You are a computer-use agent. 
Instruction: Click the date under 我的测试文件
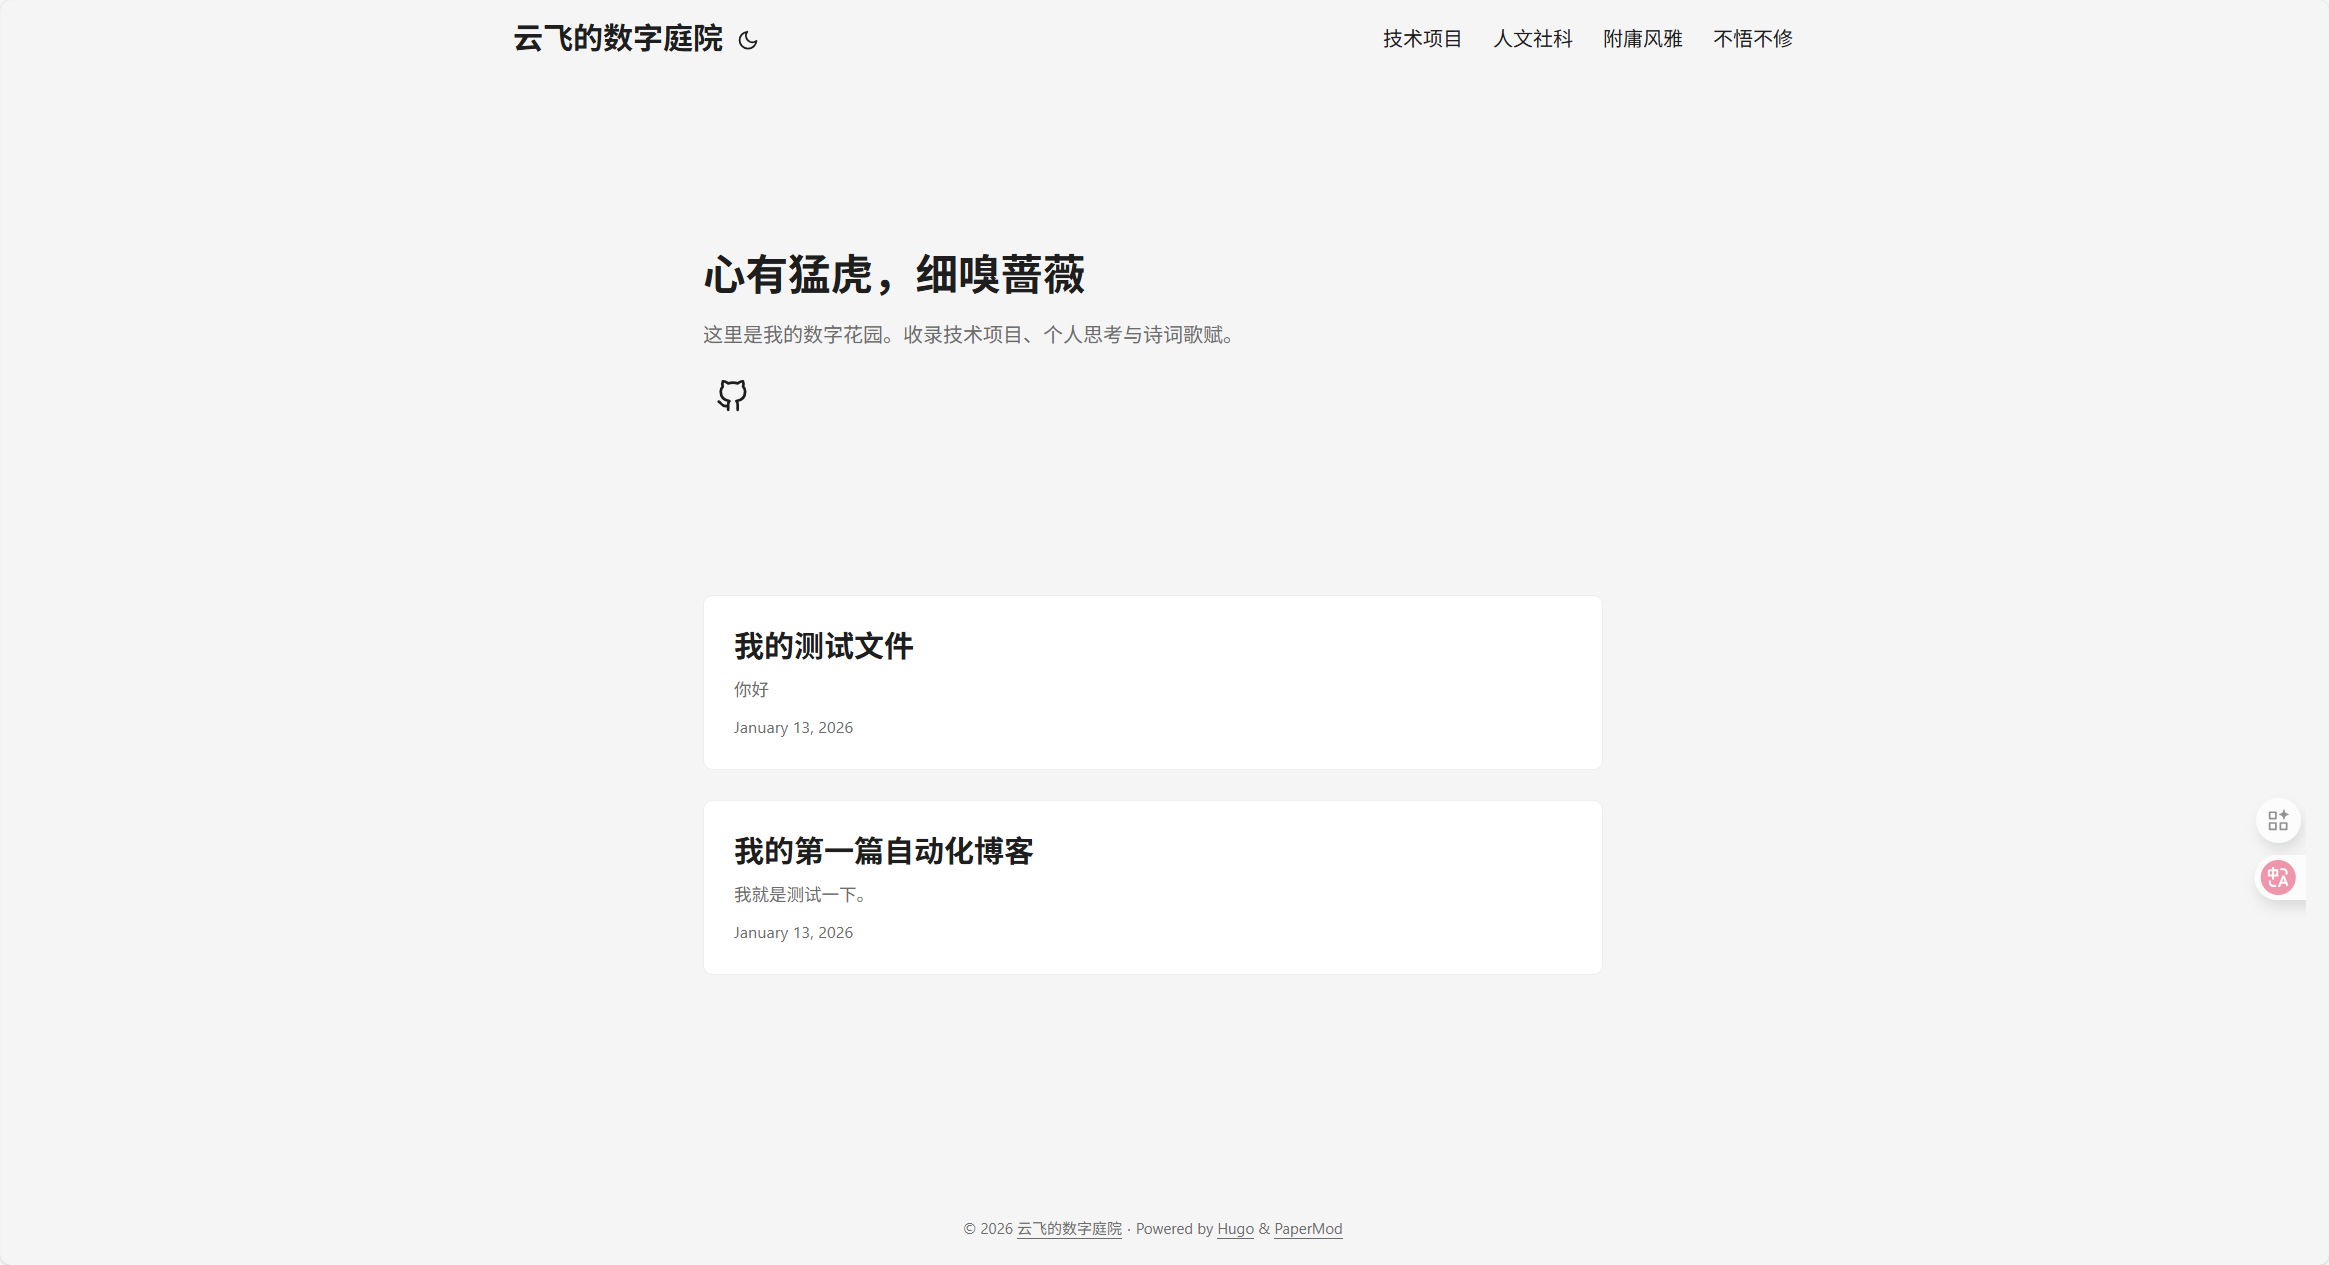pos(793,728)
